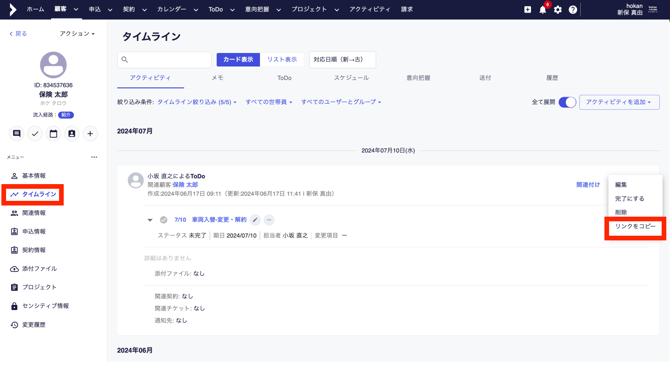Open help question mark icon

573,9
